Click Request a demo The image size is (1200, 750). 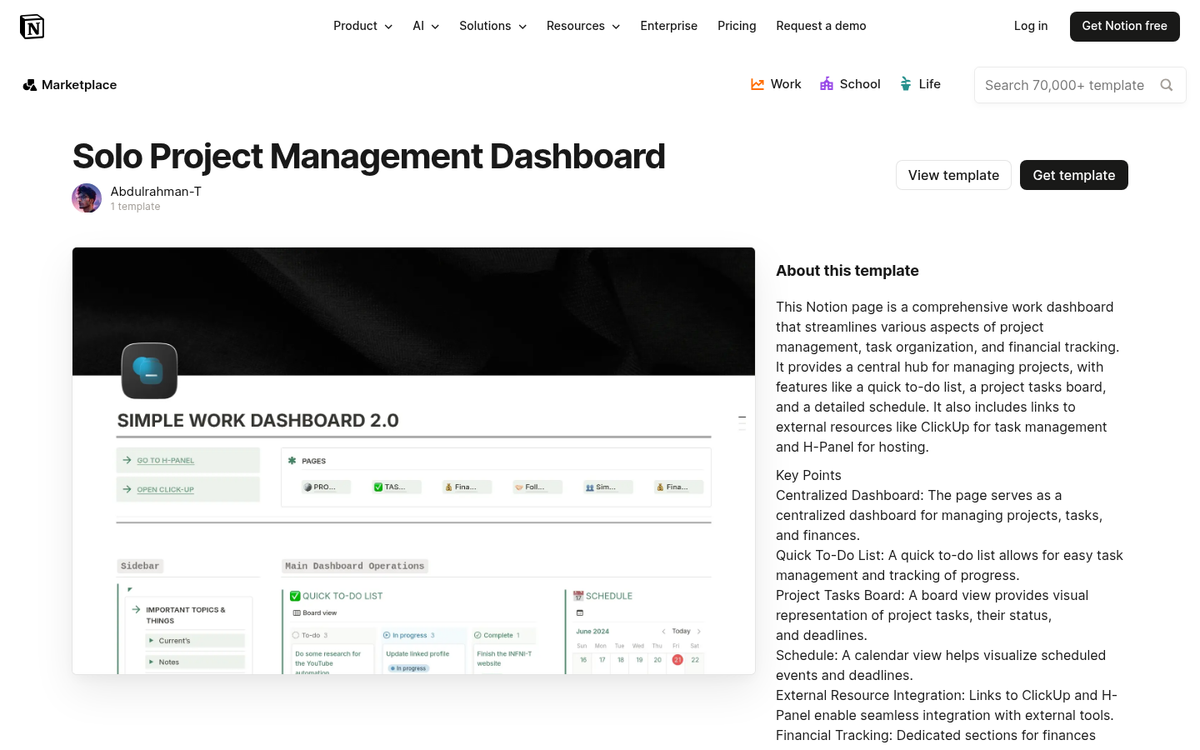[820, 26]
